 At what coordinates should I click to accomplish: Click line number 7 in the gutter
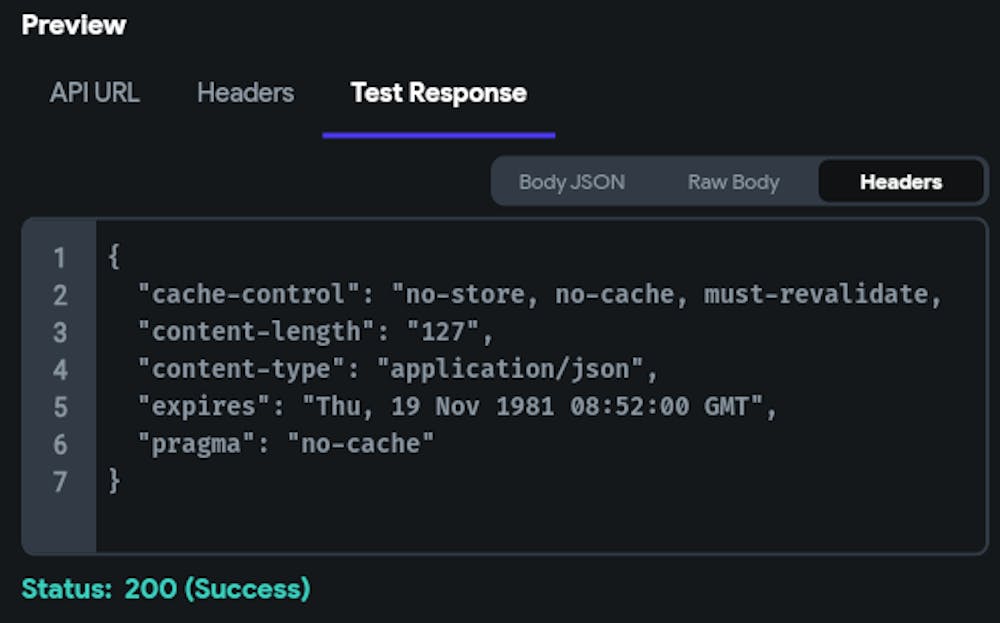pyautogui.click(x=59, y=481)
